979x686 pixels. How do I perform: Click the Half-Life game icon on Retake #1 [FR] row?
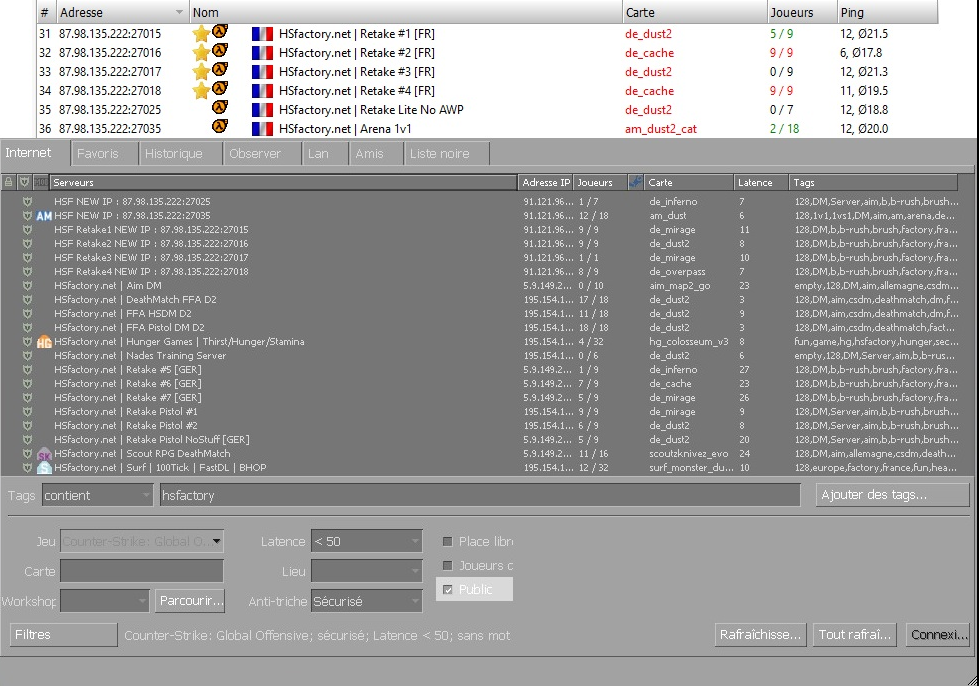point(220,31)
